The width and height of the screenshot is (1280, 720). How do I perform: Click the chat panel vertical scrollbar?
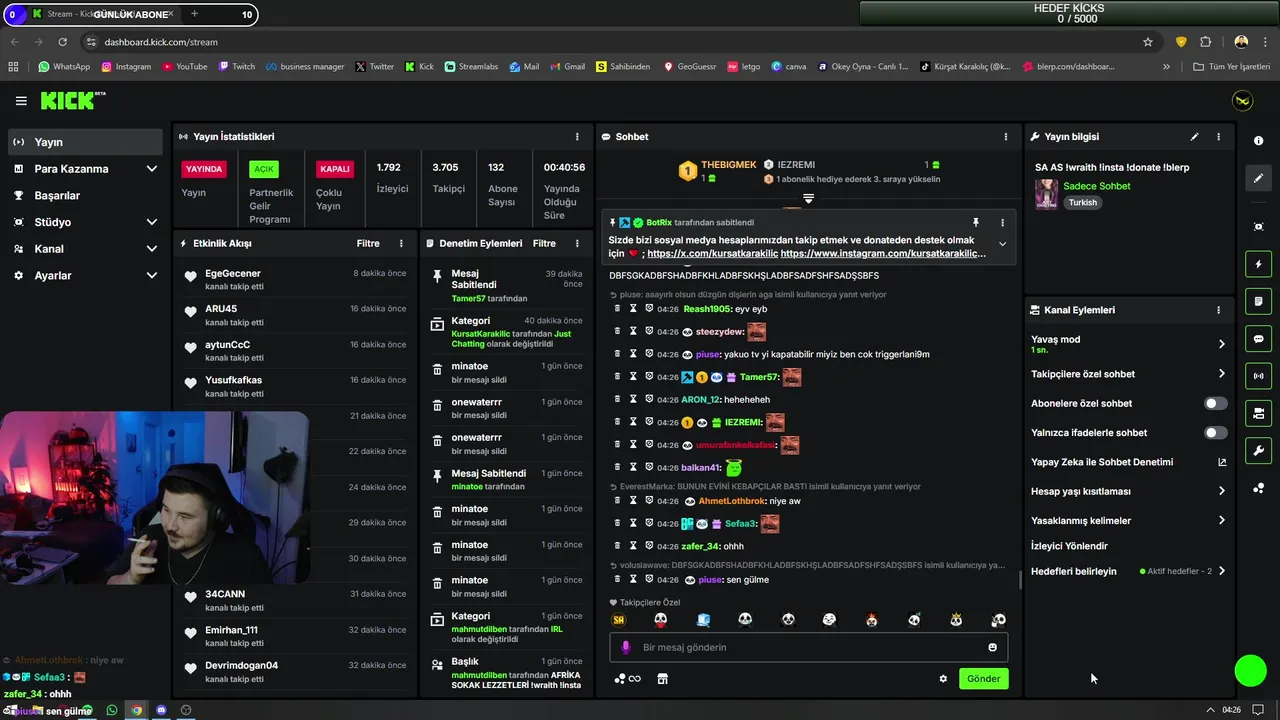pyautogui.click(x=1019, y=580)
